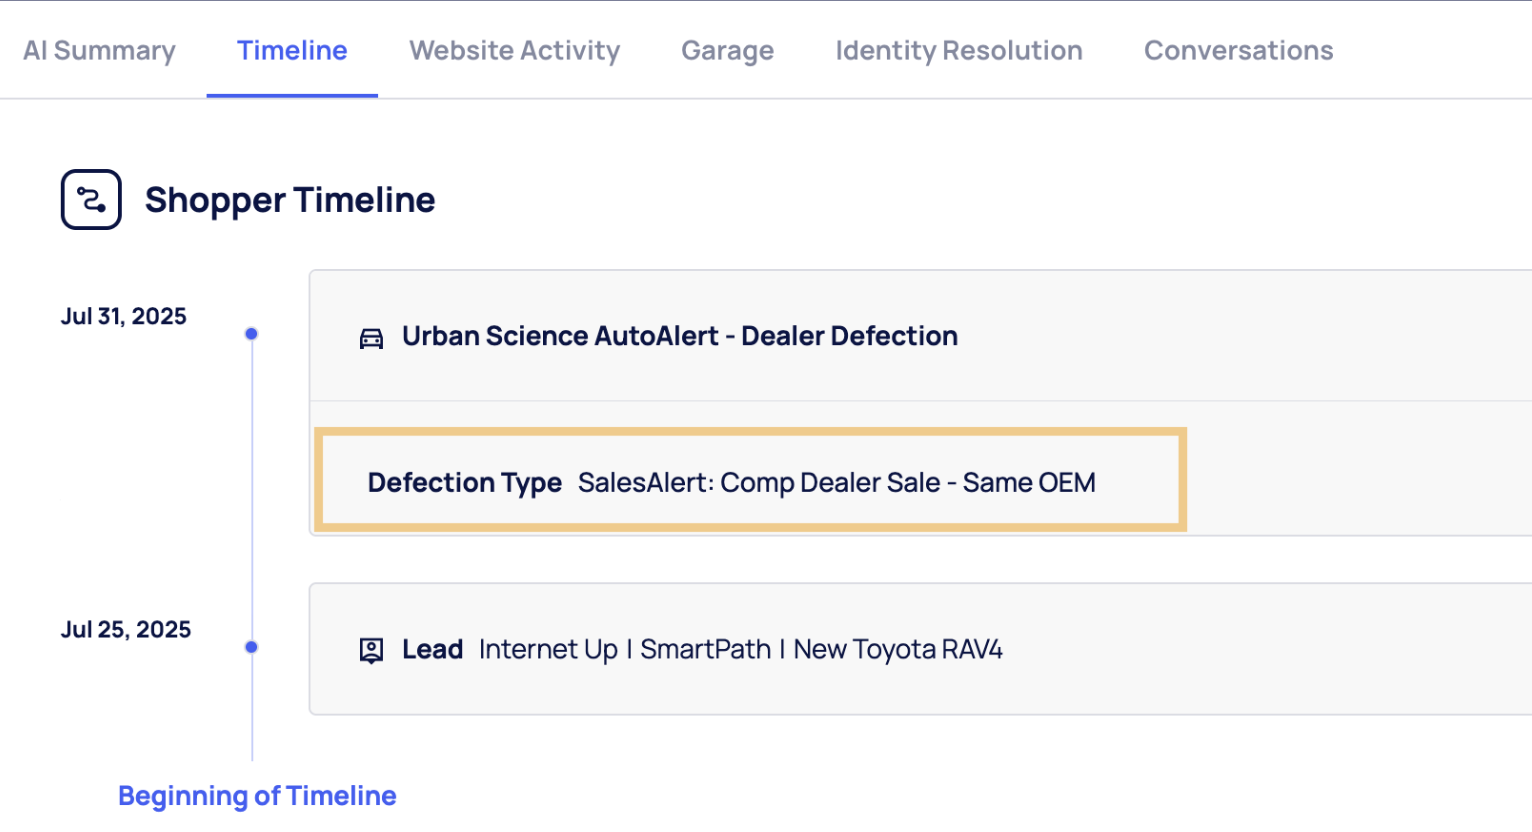Open the Conversations tab
The height and width of the screenshot is (832, 1532).
pos(1238,50)
